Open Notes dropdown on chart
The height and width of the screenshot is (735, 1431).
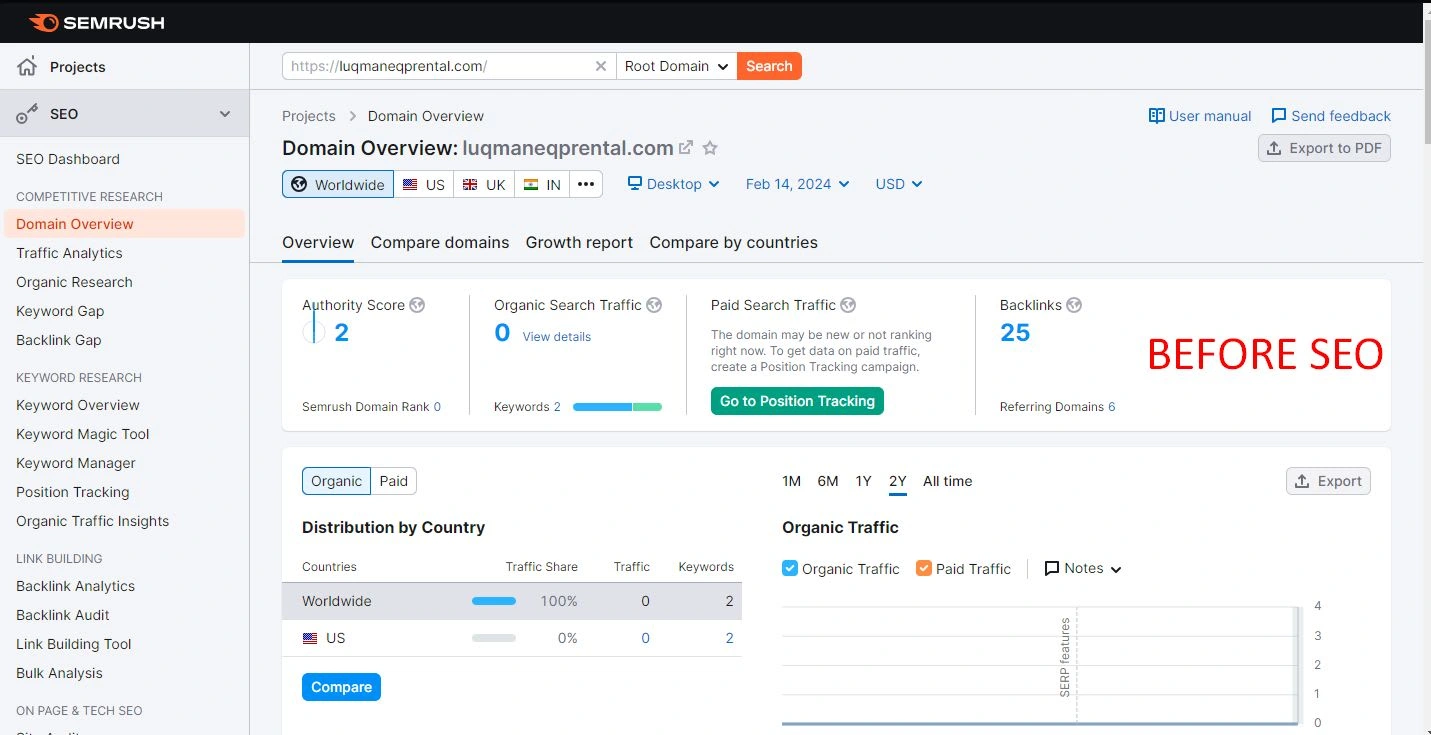pyautogui.click(x=1083, y=568)
